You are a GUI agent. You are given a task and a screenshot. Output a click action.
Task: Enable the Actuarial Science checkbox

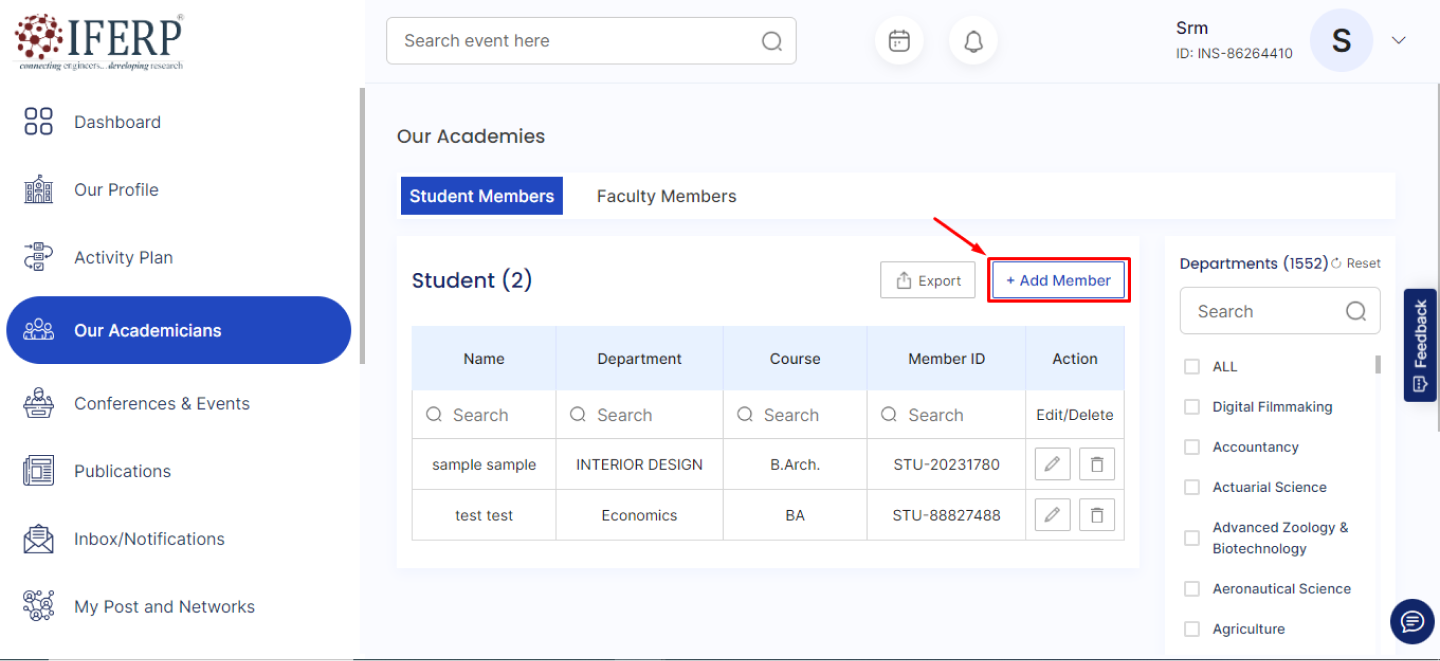coord(1192,487)
